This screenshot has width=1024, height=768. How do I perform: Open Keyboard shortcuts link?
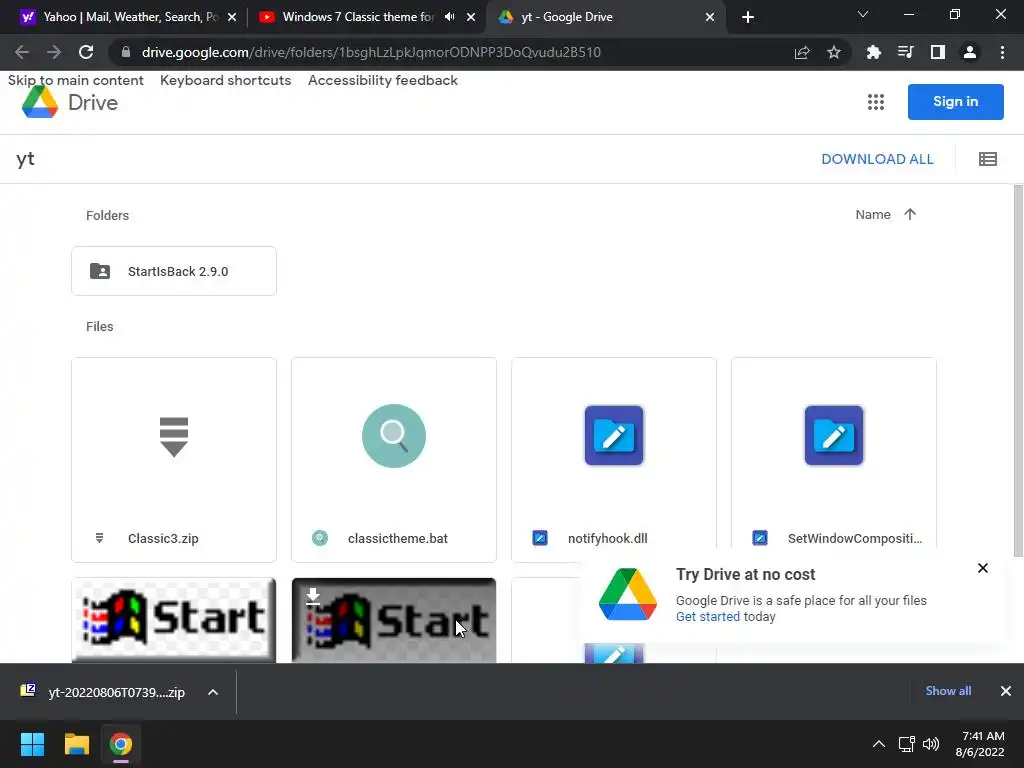[x=225, y=80]
